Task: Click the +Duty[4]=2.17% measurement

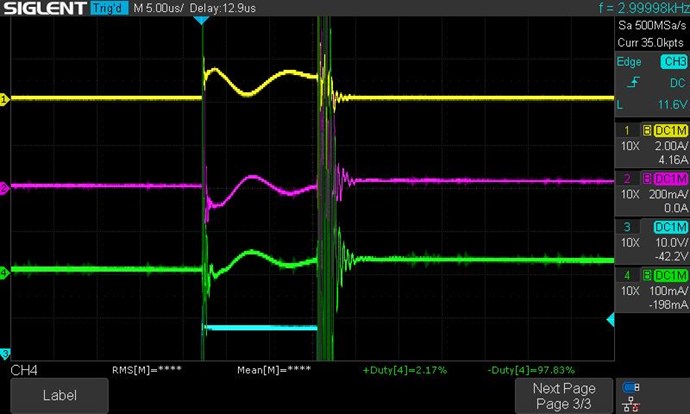Action: click(405, 370)
